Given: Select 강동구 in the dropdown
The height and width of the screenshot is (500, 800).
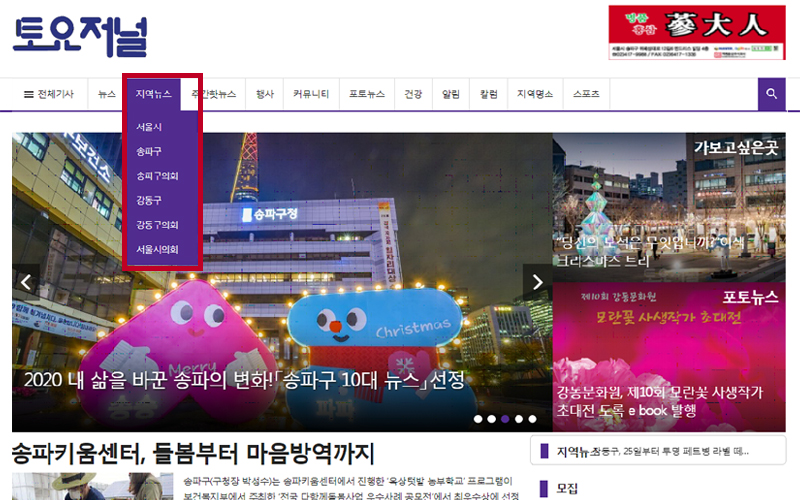Looking at the screenshot, I should click(148, 201).
